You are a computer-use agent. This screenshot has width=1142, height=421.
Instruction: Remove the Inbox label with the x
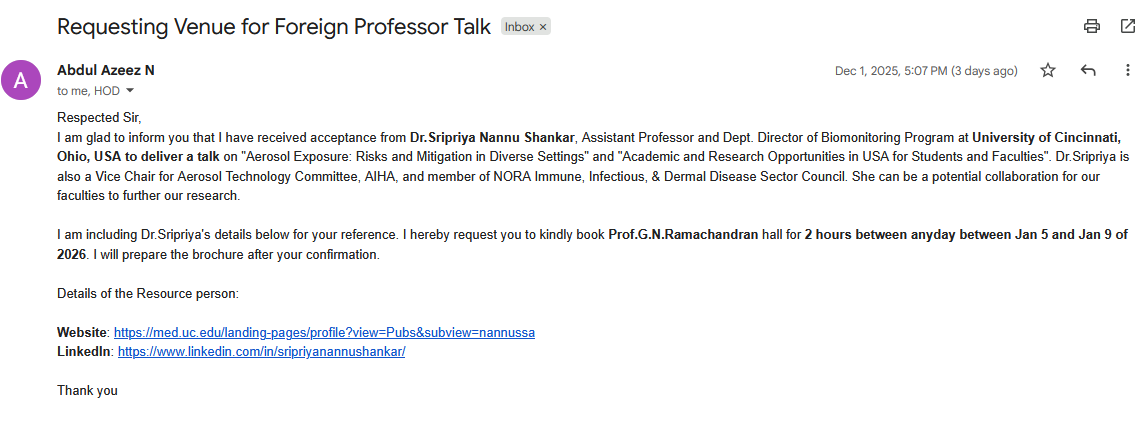[543, 27]
